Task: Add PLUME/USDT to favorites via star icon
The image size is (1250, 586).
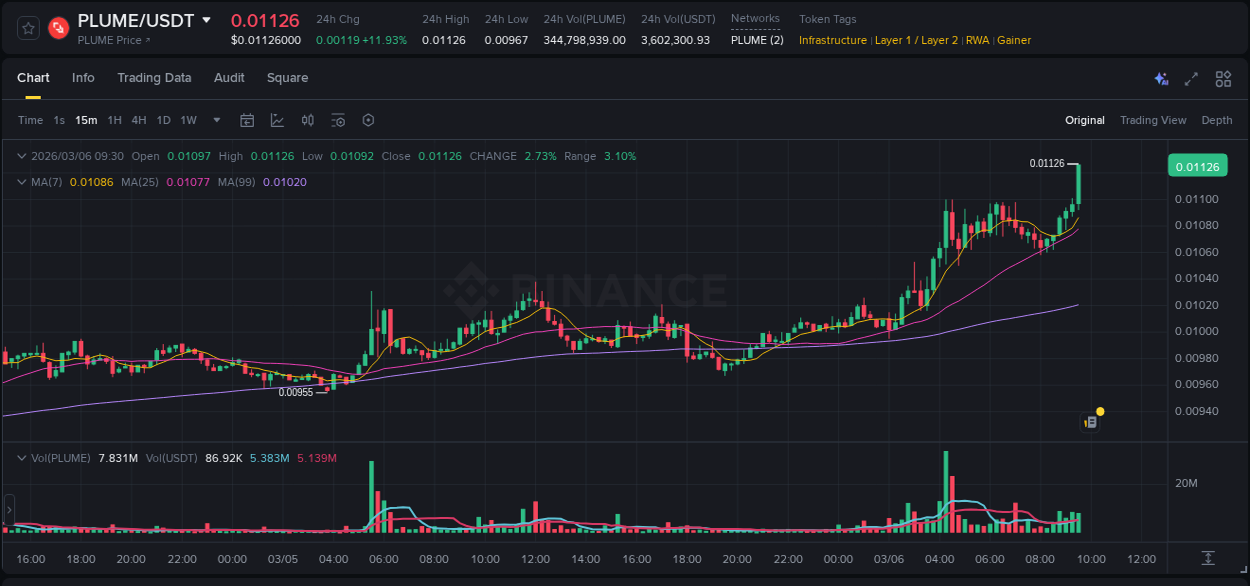Action: 27,28
